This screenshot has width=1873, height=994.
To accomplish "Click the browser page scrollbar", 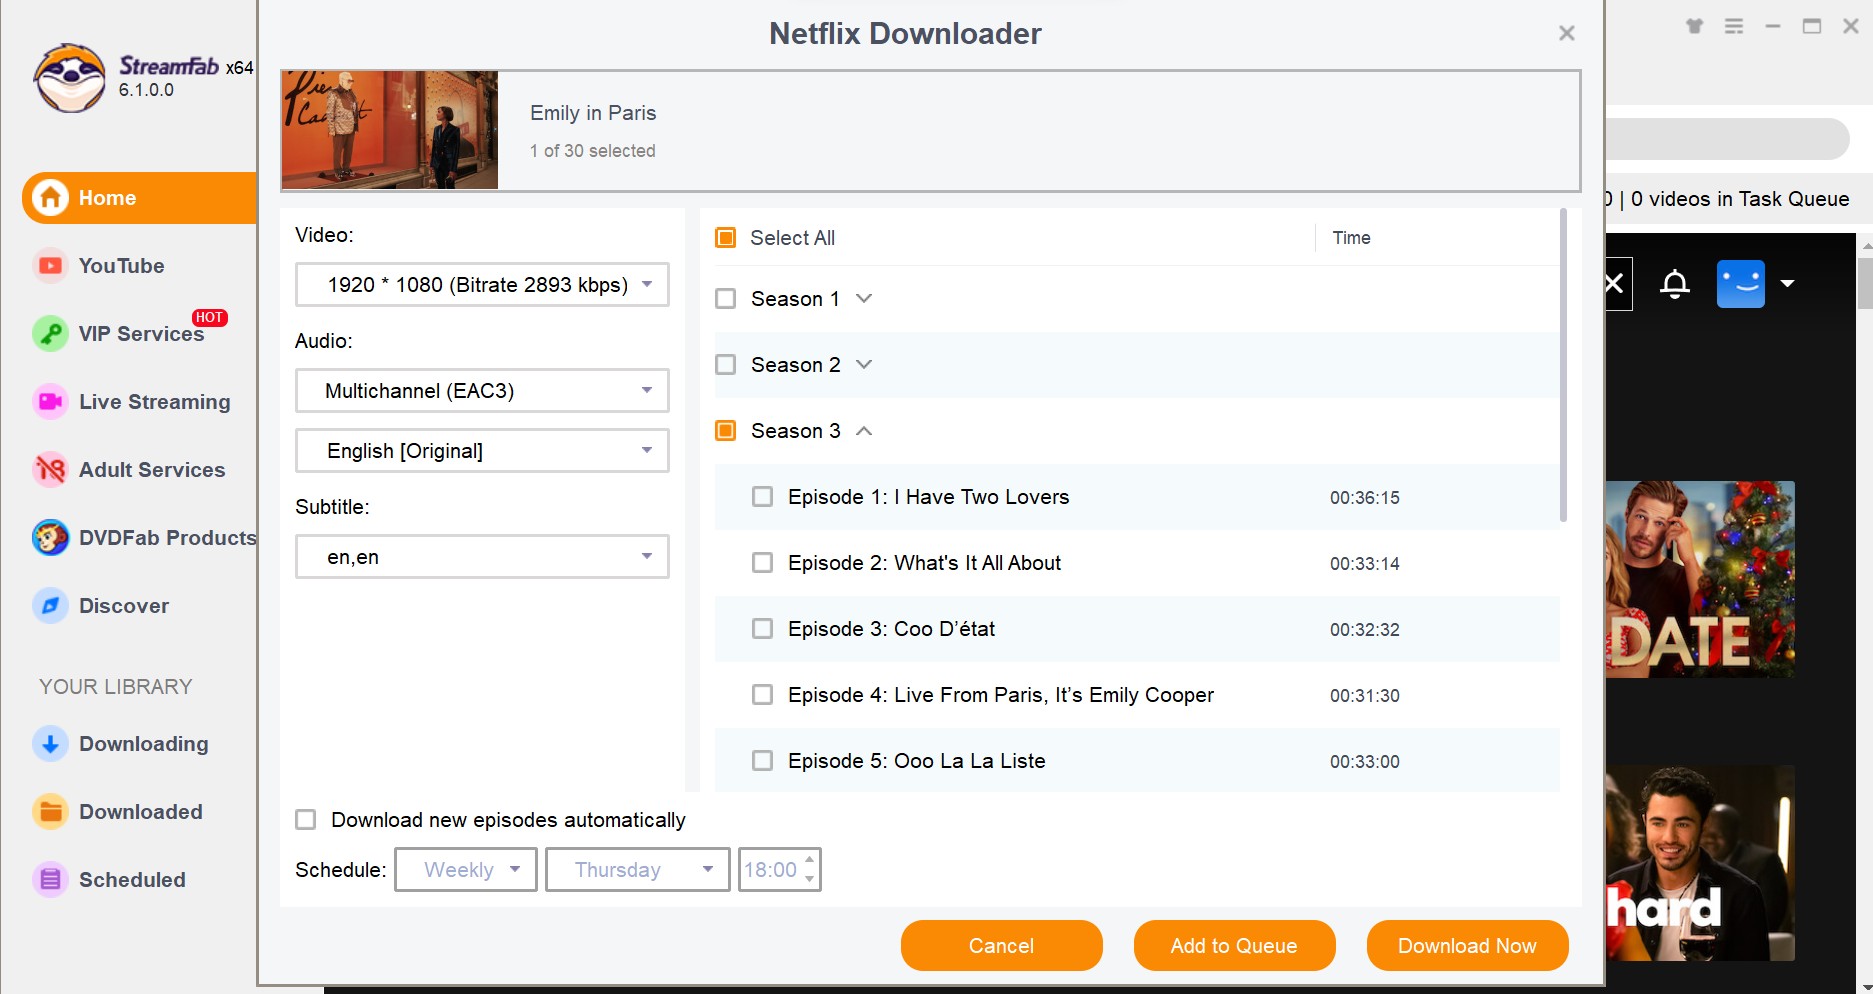I will pyautogui.click(x=1865, y=284).
